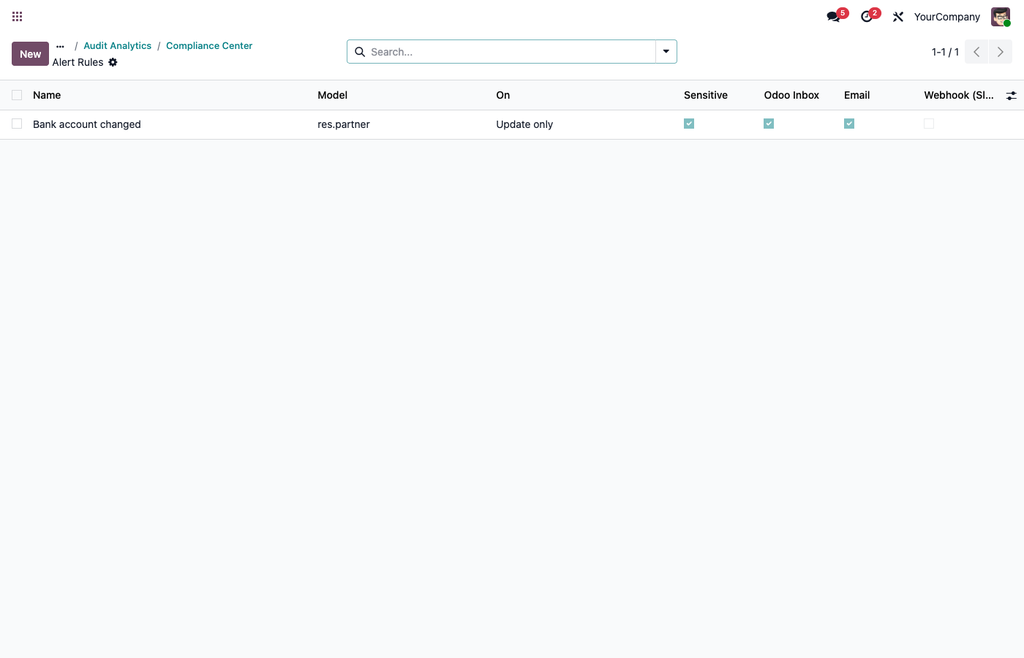Open the Bank account changed rule
Image resolution: width=1024 pixels, height=658 pixels.
[x=87, y=124]
